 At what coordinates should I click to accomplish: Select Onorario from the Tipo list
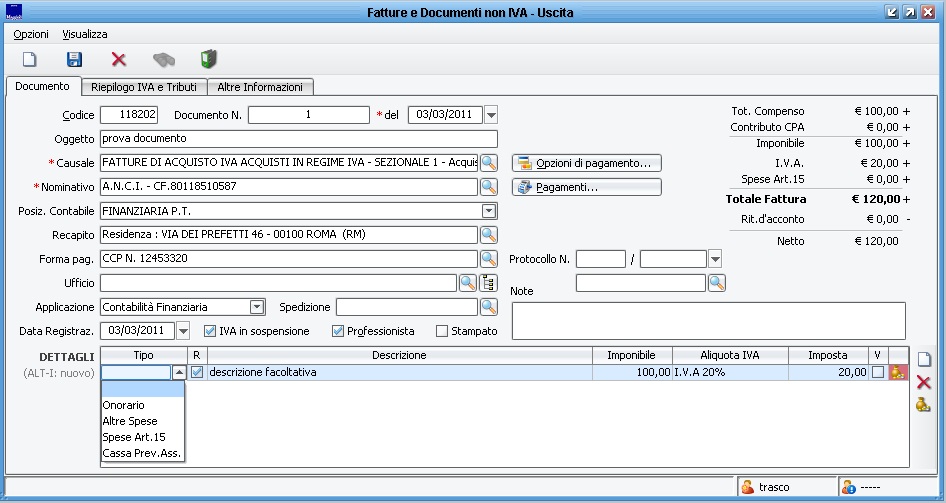[x=124, y=405]
